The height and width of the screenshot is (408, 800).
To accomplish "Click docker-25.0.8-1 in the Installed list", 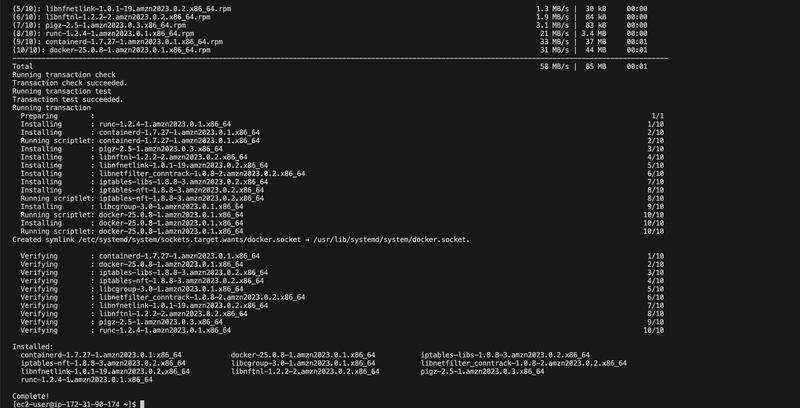I will click(x=303, y=355).
